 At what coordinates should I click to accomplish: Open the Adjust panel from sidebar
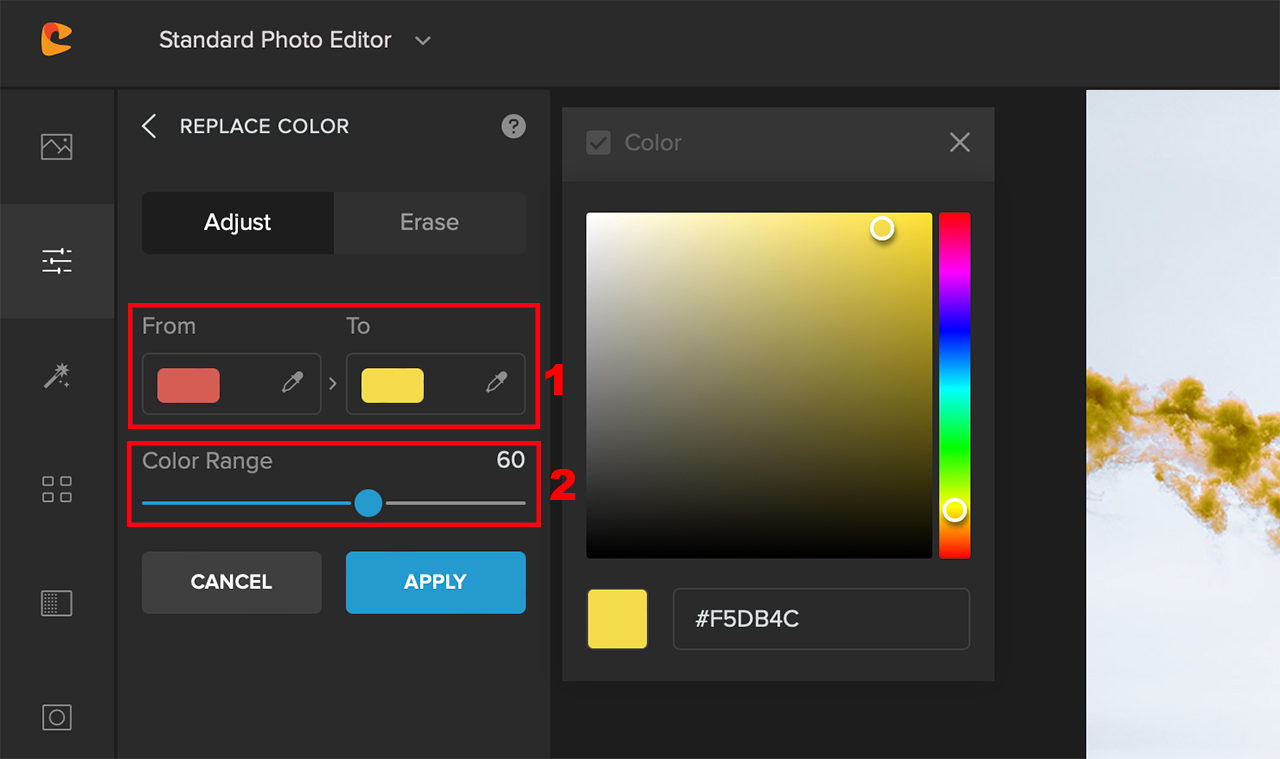tap(57, 260)
